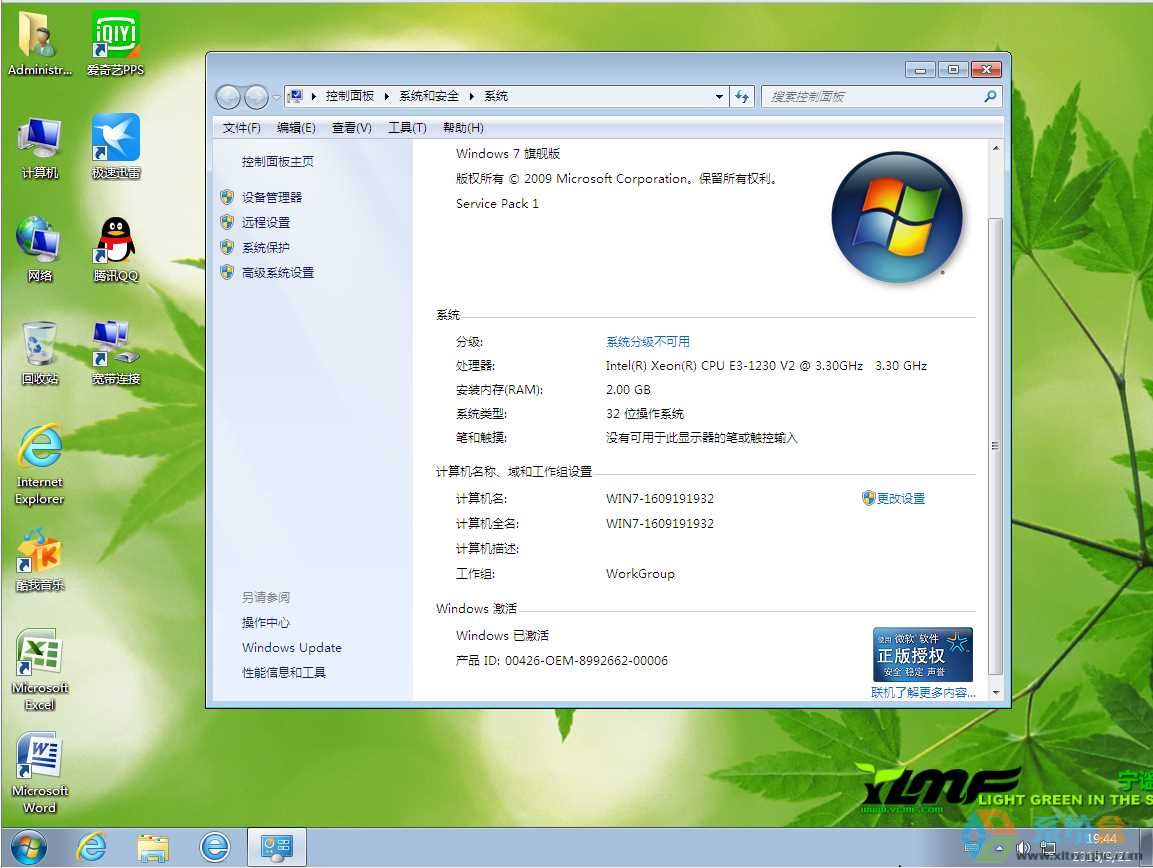Click the Back navigation arrow
This screenshot has width=1153, height=868.
tap(229, 96)
